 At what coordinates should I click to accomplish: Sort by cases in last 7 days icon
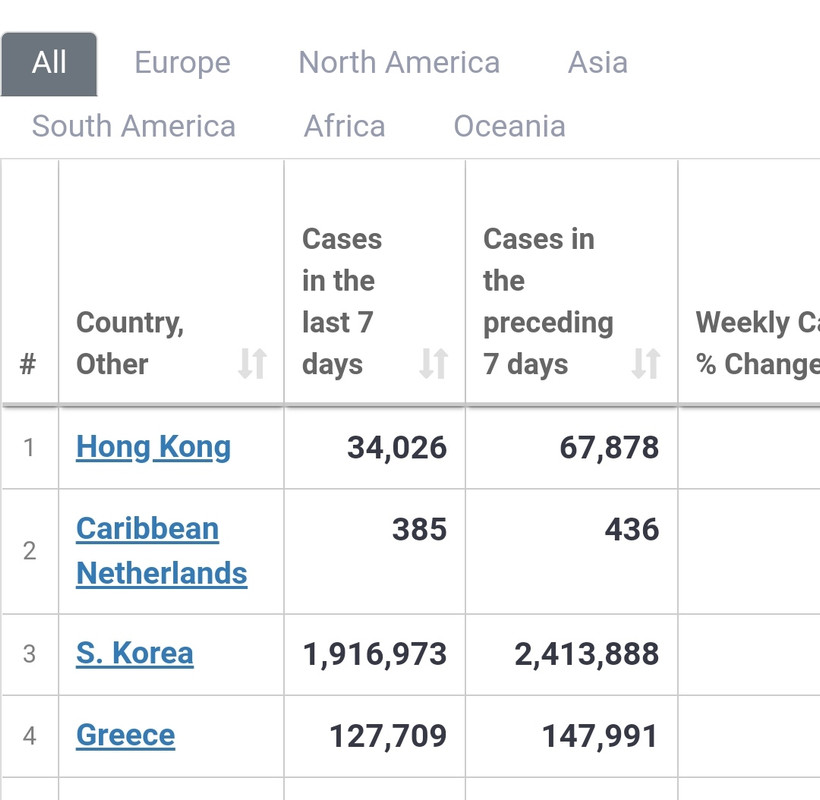coord(433,364)
